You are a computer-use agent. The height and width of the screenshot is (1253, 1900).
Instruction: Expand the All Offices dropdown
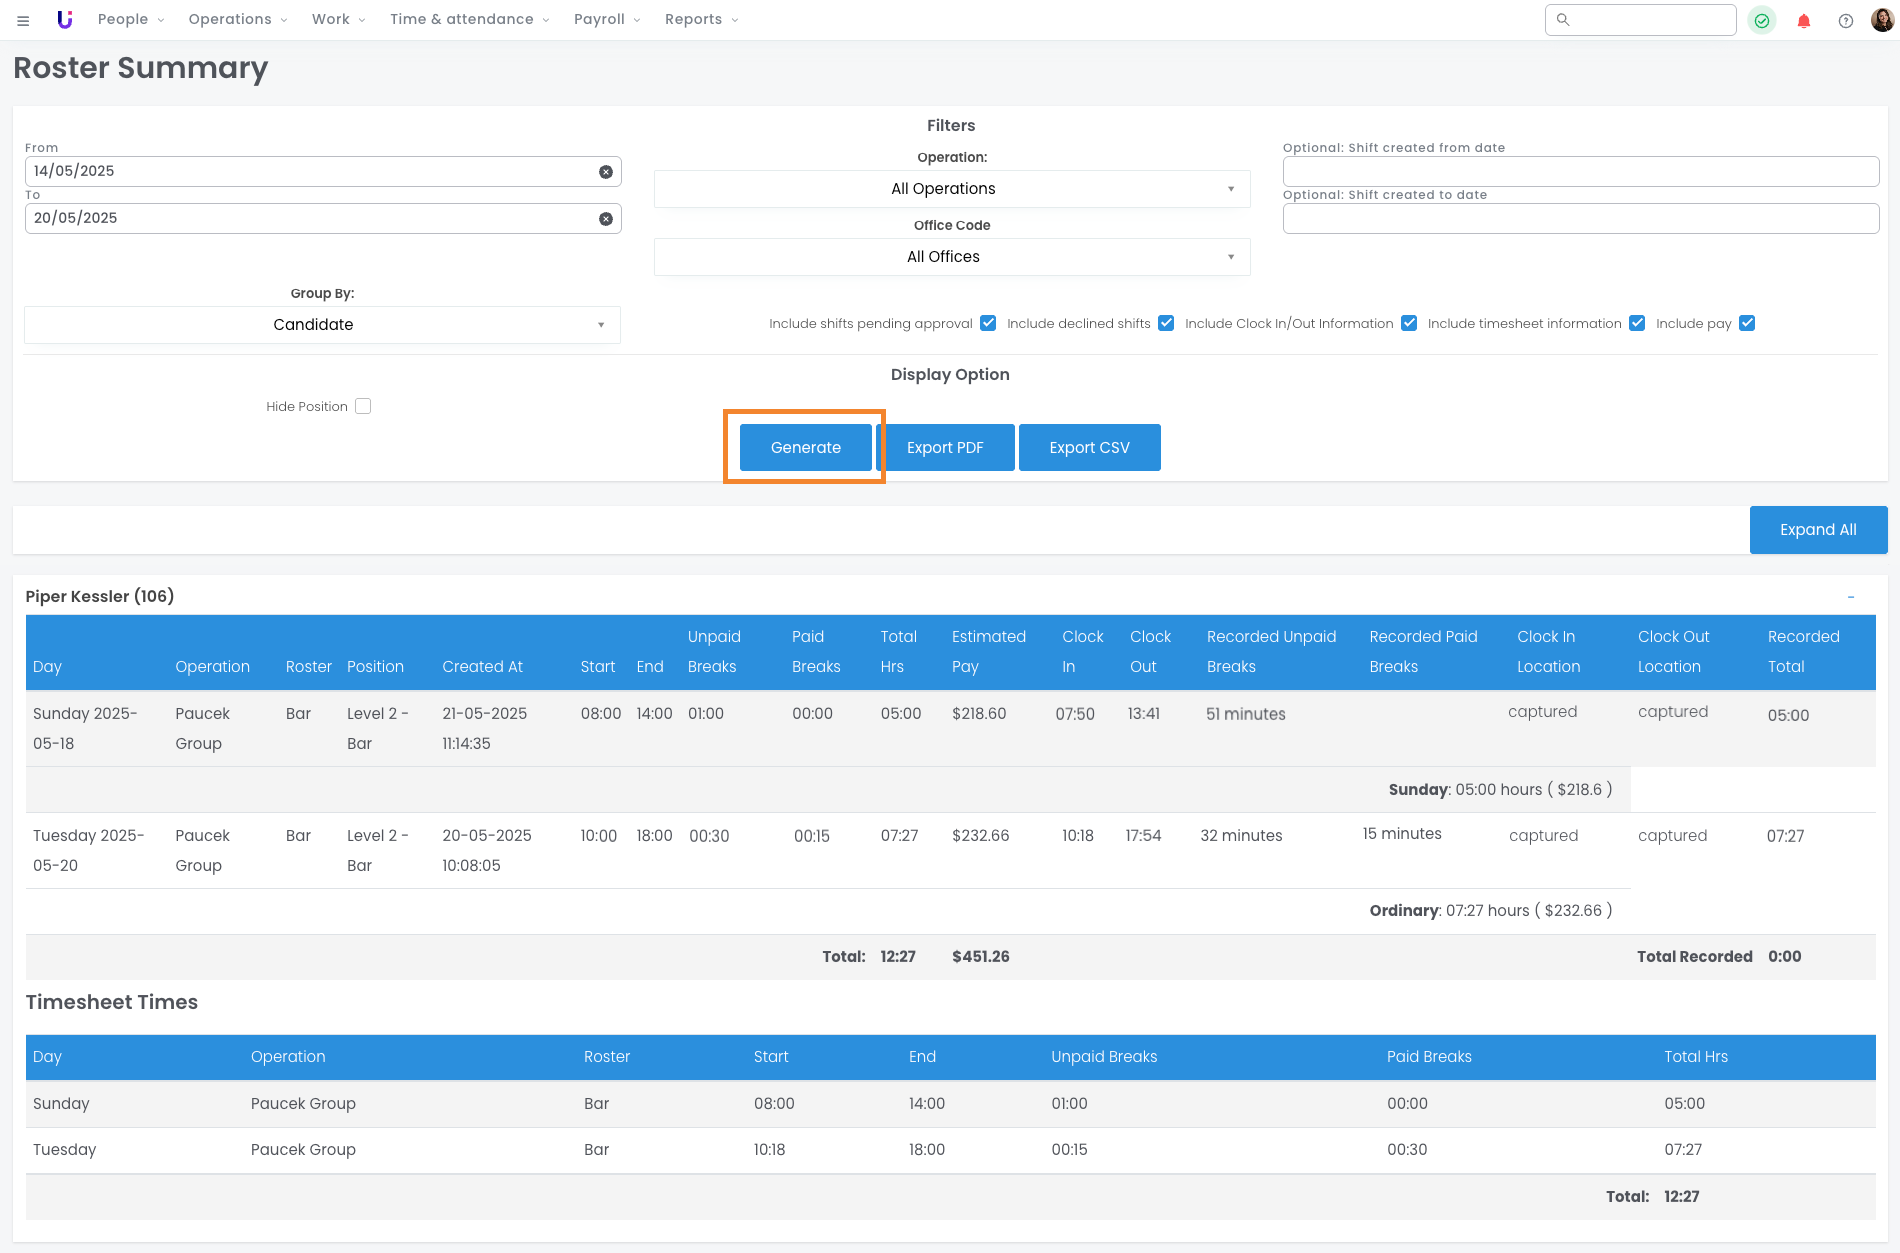[x=951, y=257]
